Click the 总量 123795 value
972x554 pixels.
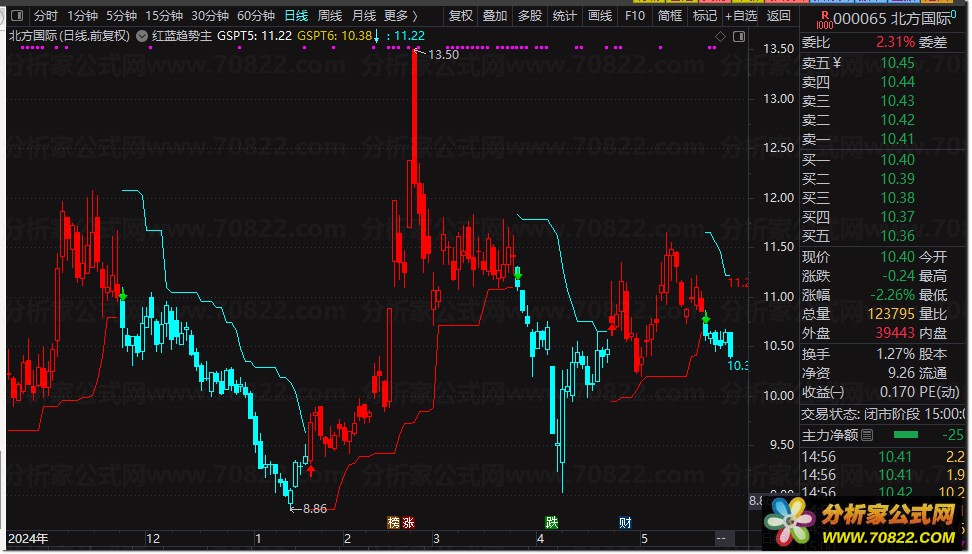pyautogui.click(x=891, y=314)
